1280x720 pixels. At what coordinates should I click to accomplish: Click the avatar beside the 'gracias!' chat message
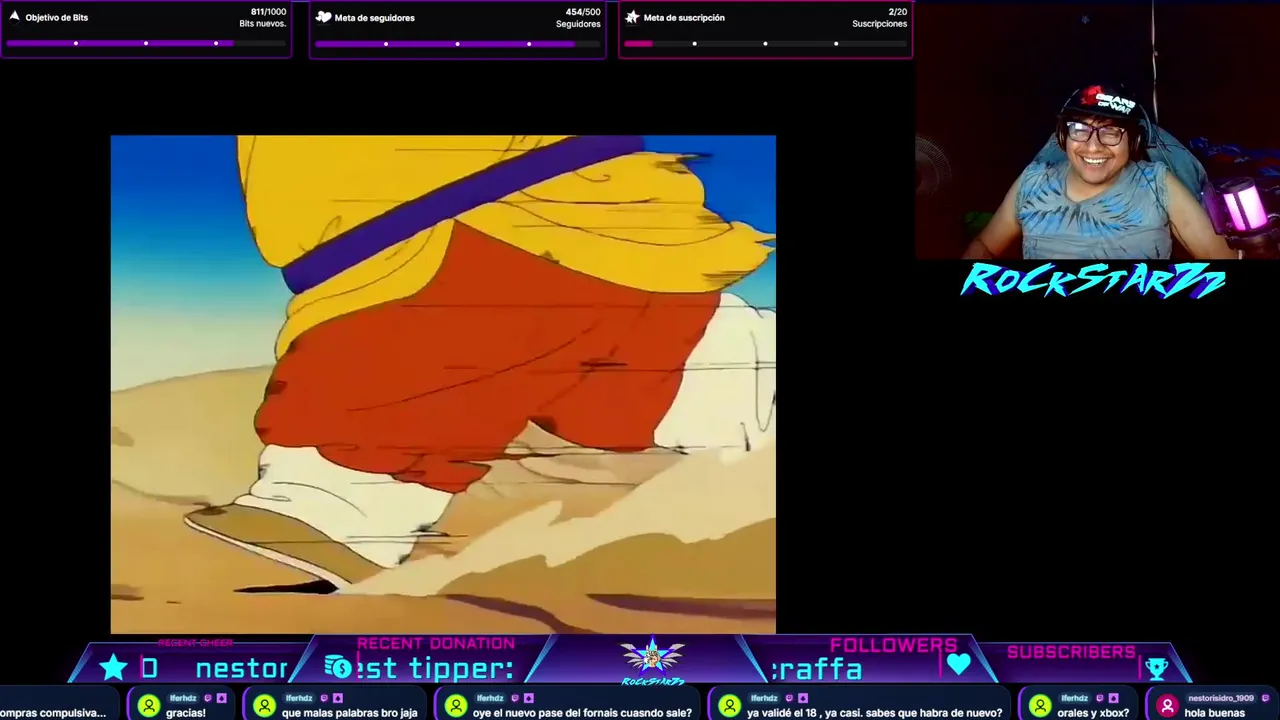point(149,706)
